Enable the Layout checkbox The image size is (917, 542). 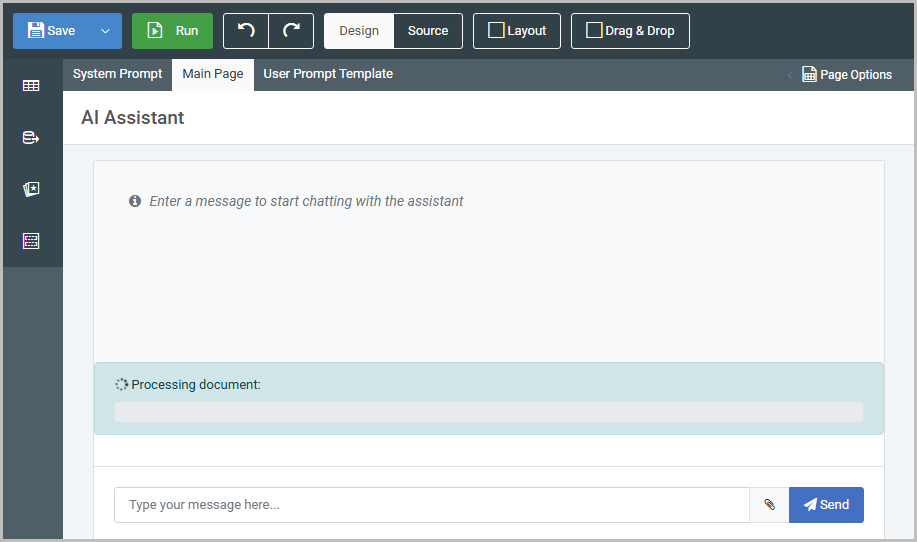click(496, 31)
